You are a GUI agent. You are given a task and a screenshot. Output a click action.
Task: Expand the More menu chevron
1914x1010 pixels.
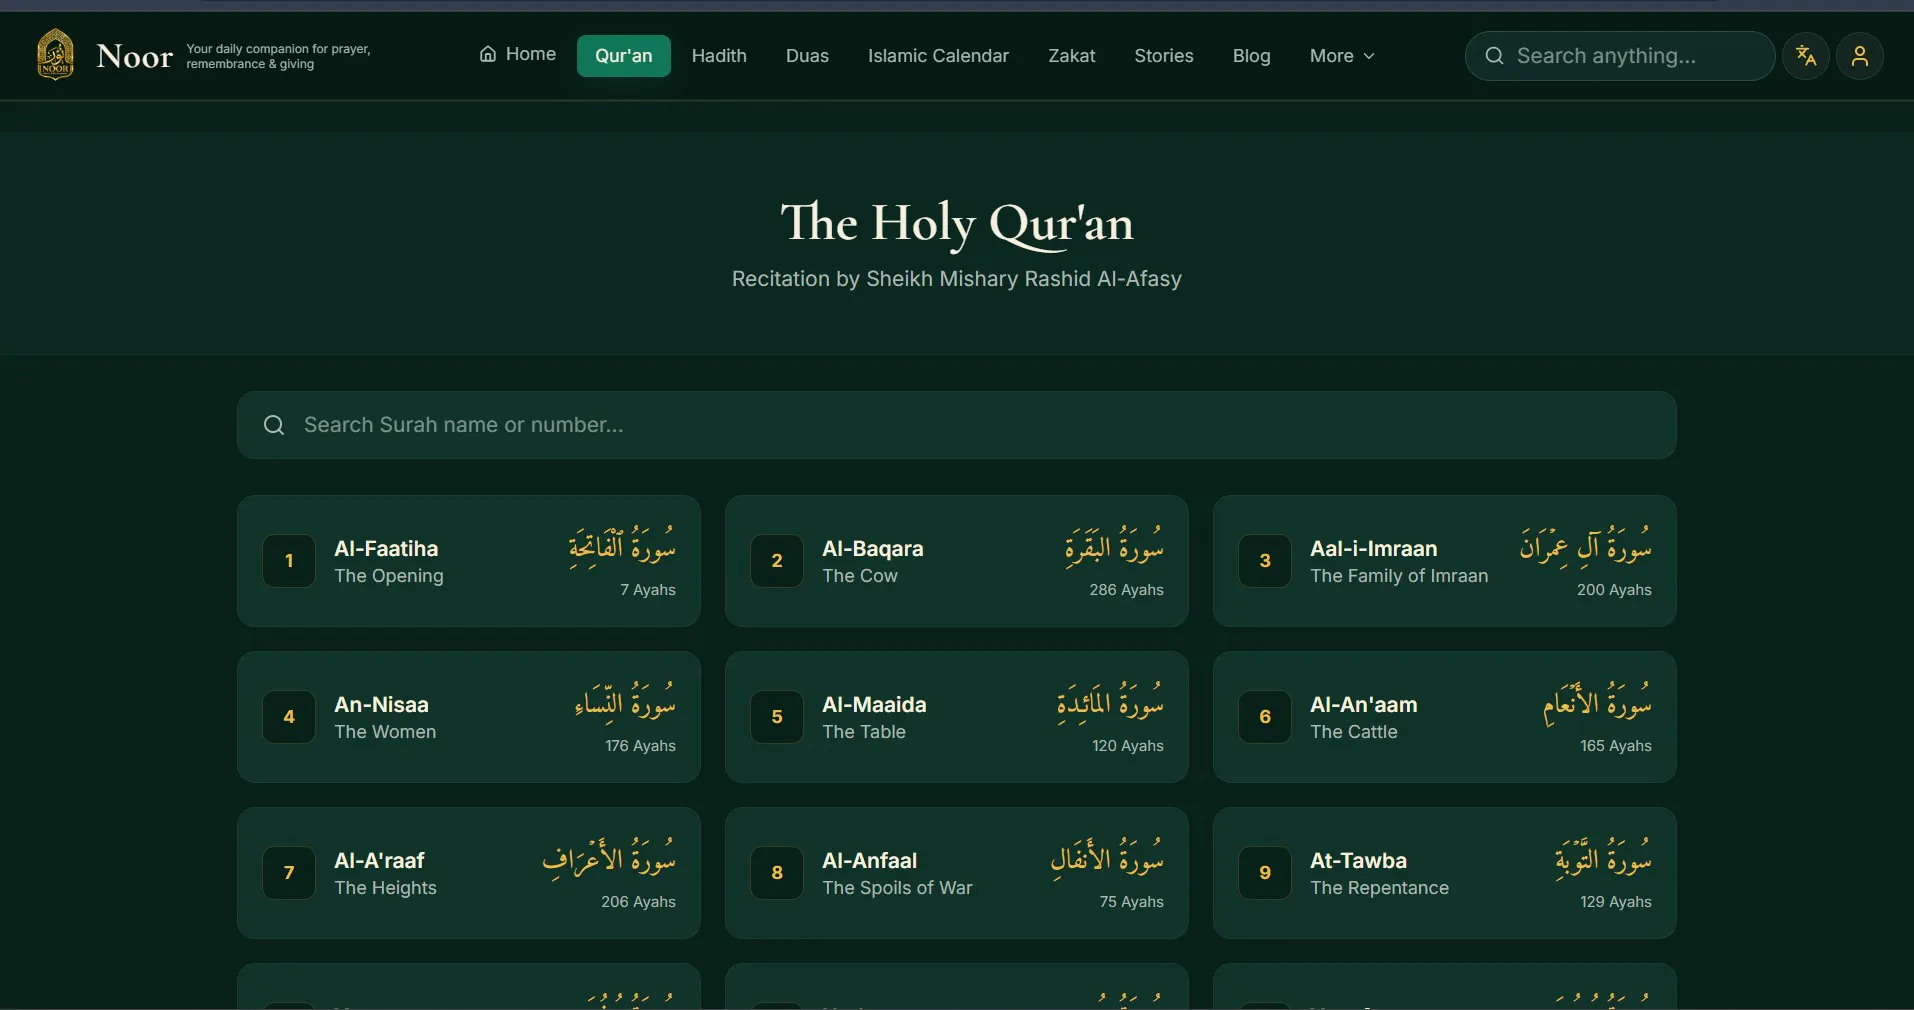coord(1369,56)
